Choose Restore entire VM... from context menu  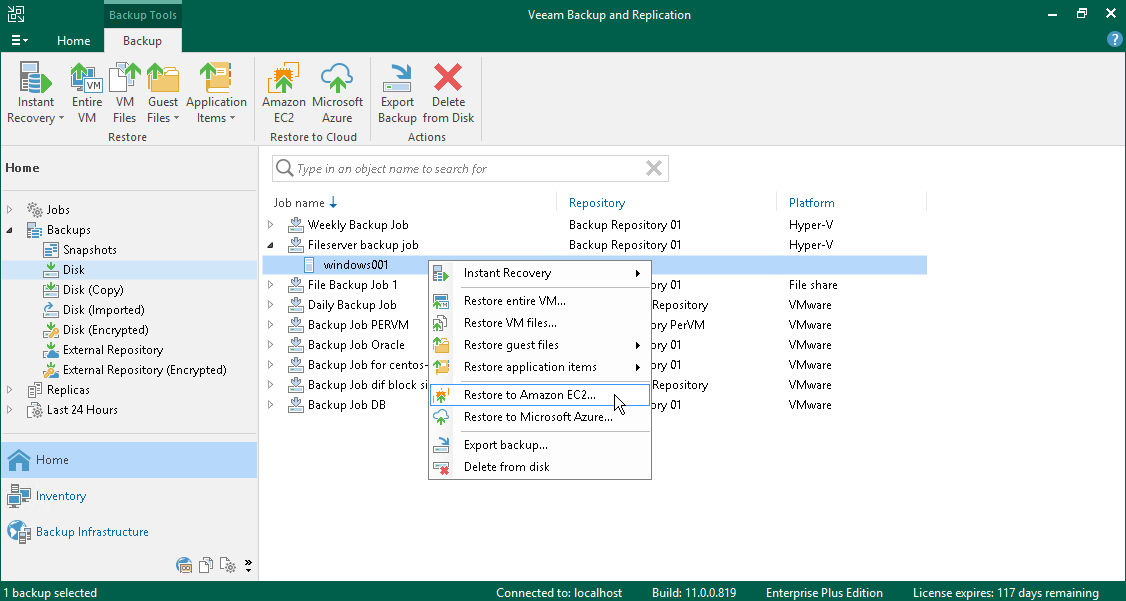tap(539, 301)
